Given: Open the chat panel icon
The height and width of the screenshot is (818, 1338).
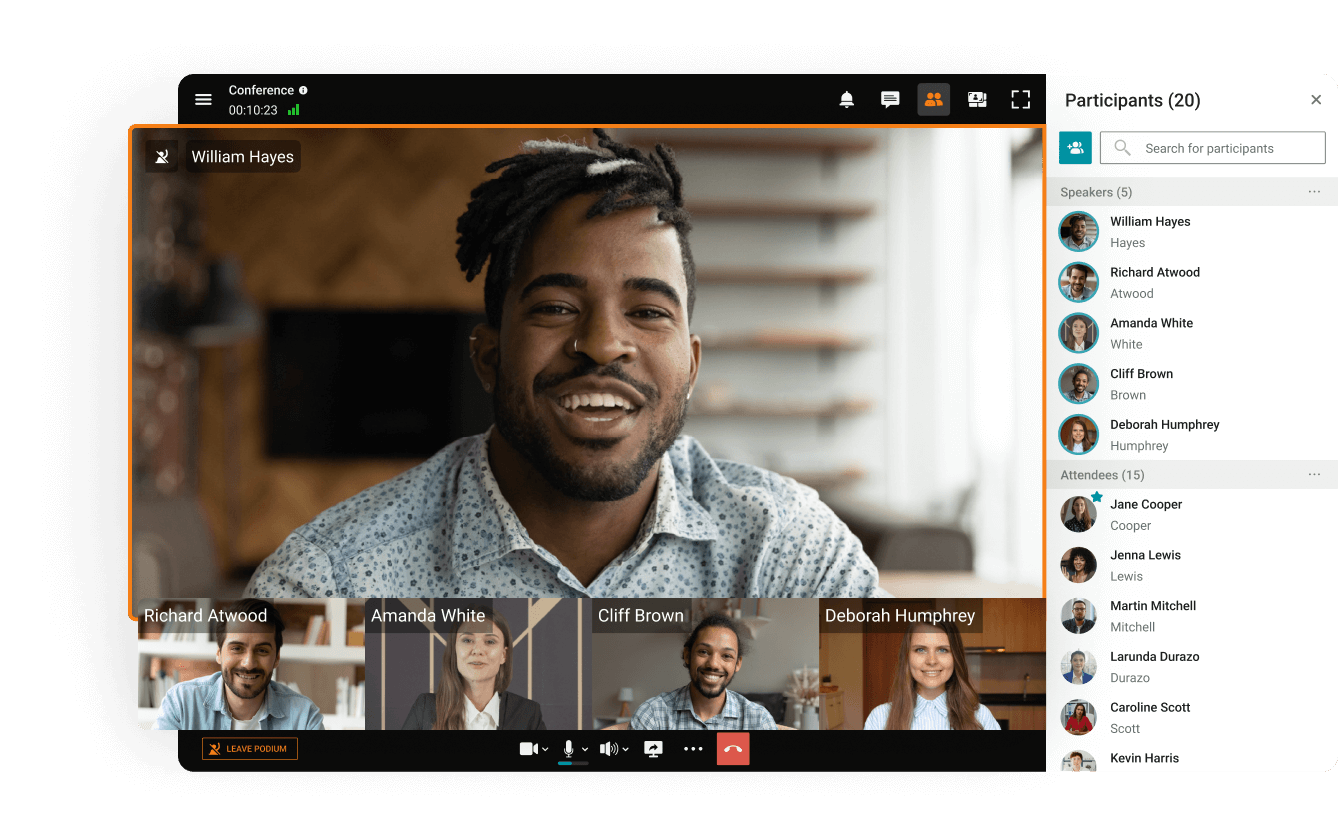Looking at the screenshot, I should tap(890, 99).
